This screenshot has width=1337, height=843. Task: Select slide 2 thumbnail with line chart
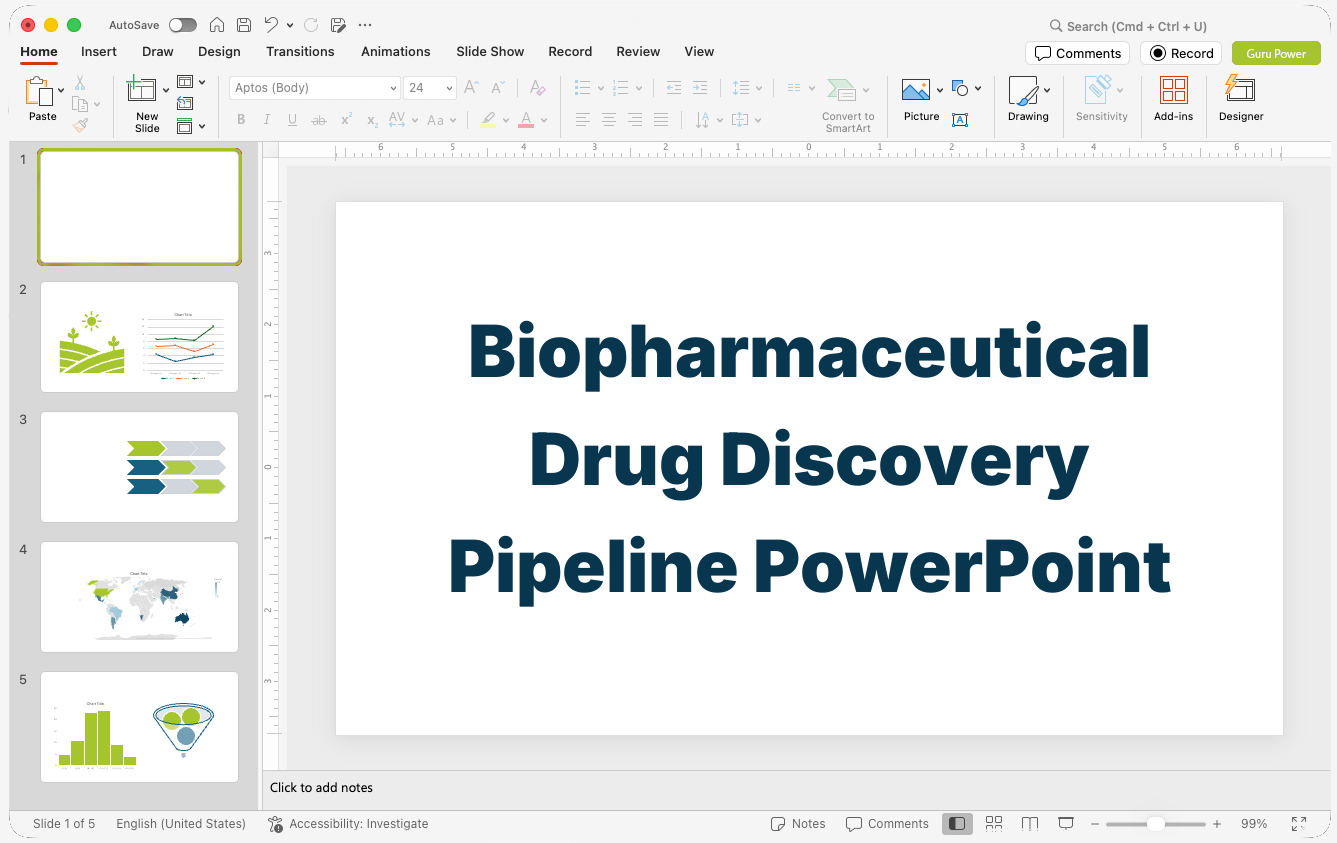click(x=140, y=337)
